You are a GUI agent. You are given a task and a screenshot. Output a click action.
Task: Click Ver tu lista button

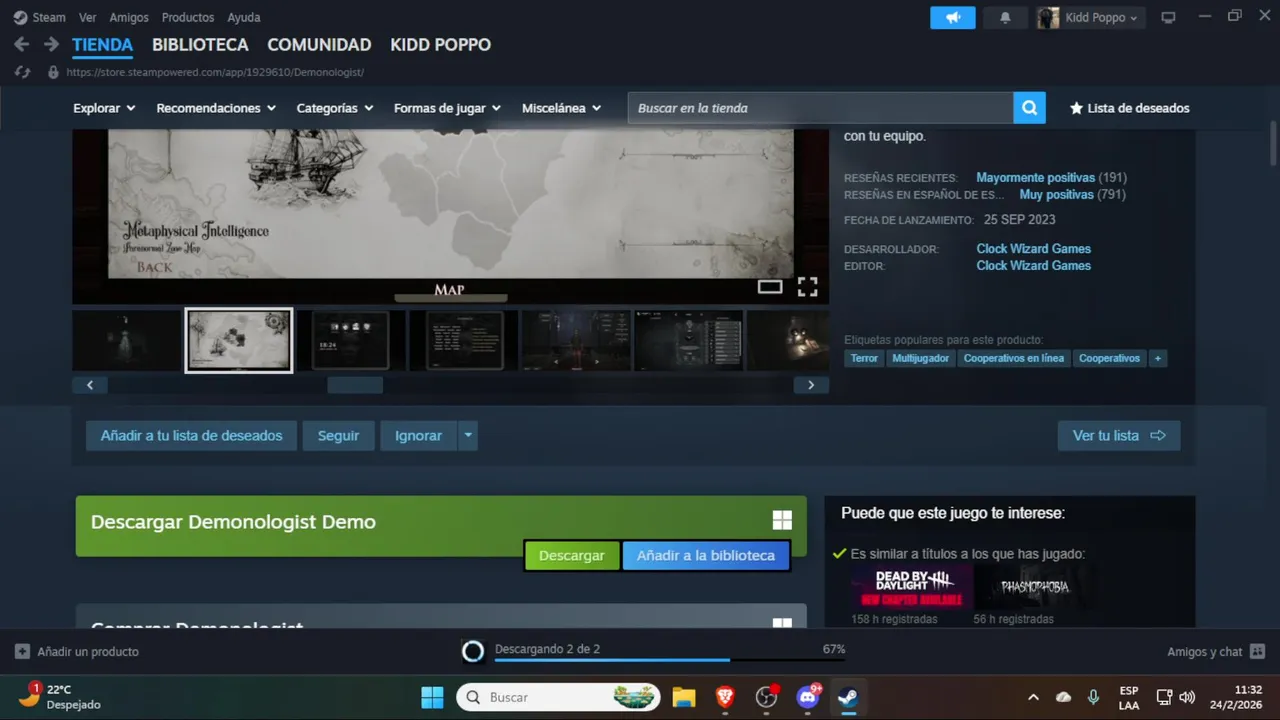pyautogui.click(x=1119, y=436)
